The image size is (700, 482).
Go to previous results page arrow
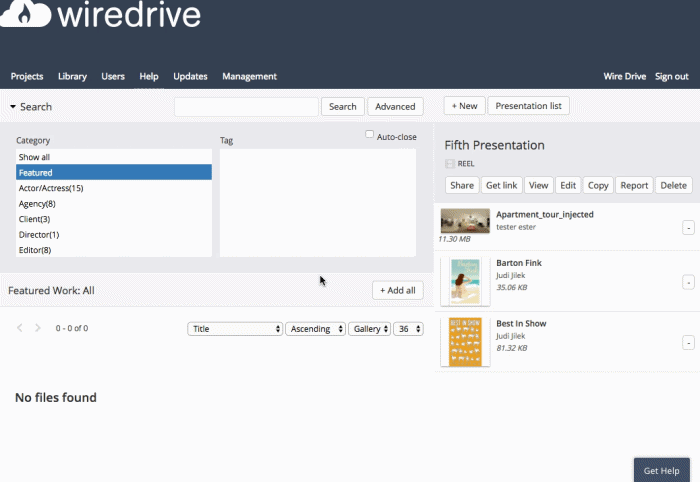pyautogui.click(x=20, y=328)
